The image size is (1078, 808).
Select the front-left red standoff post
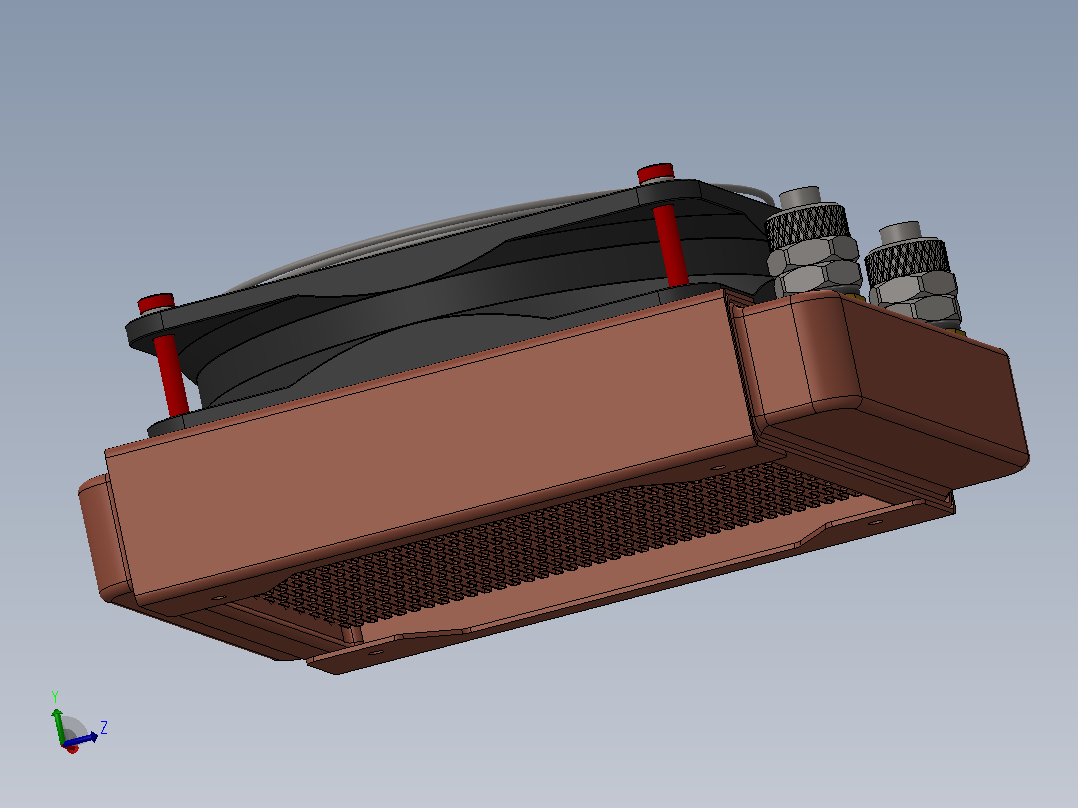(x=171, y=375)
